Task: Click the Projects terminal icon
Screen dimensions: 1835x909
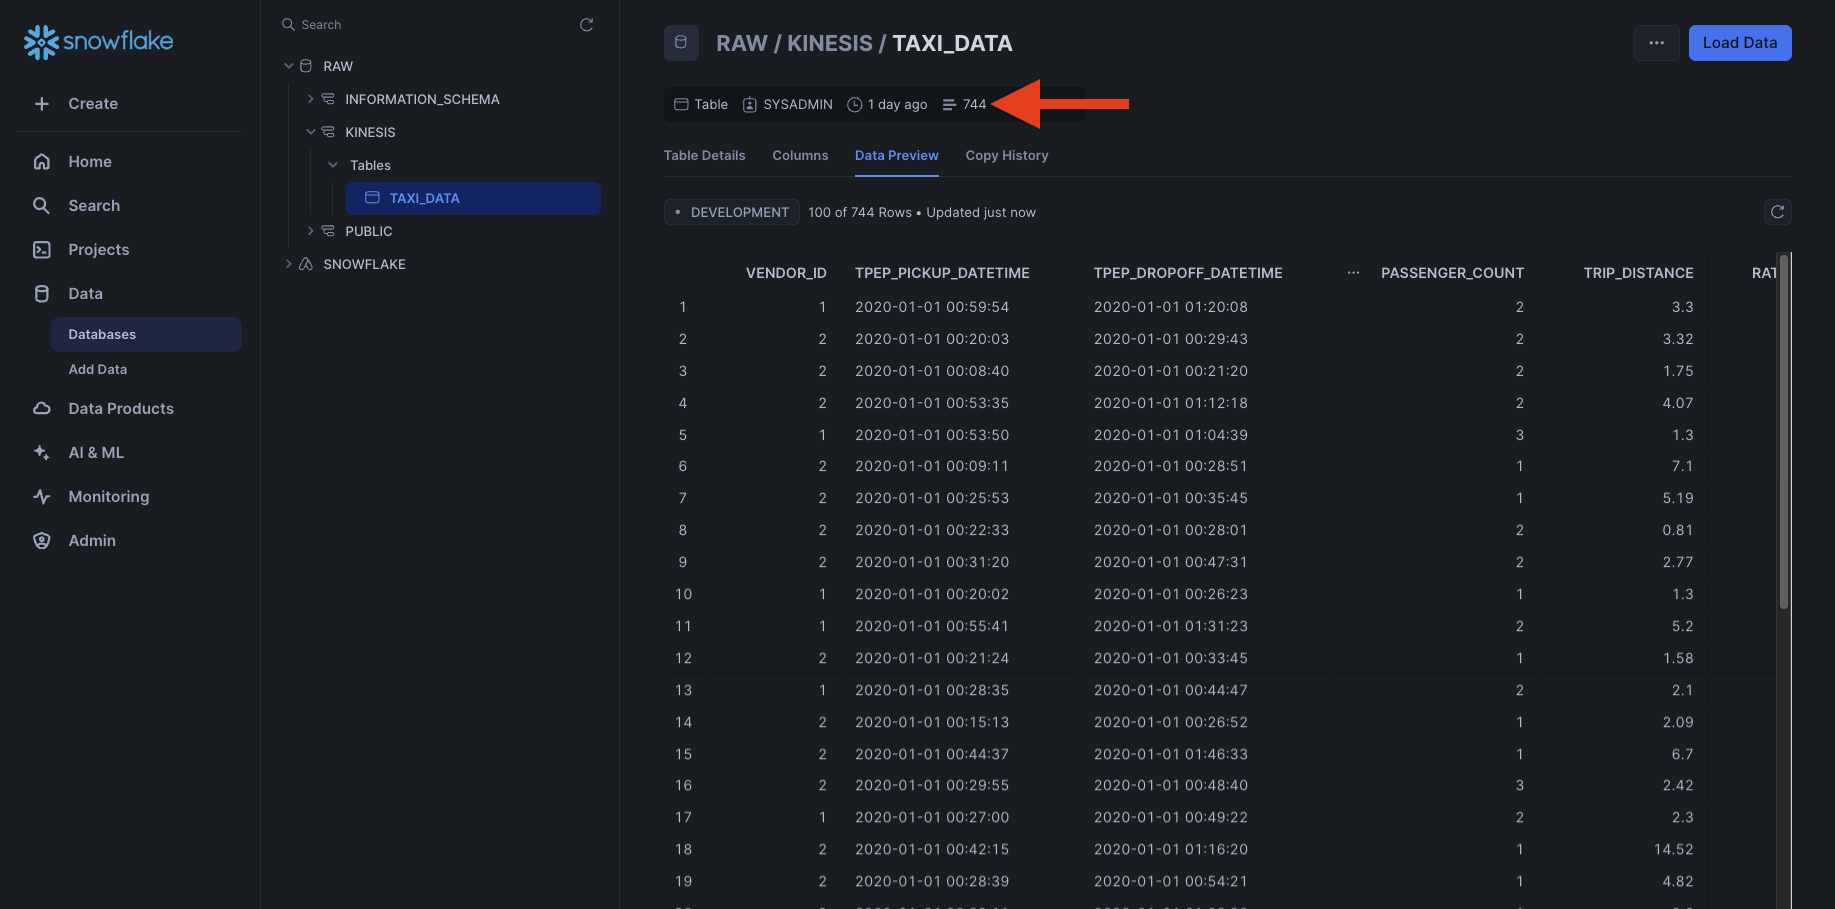Action: [x=41, y=249]
